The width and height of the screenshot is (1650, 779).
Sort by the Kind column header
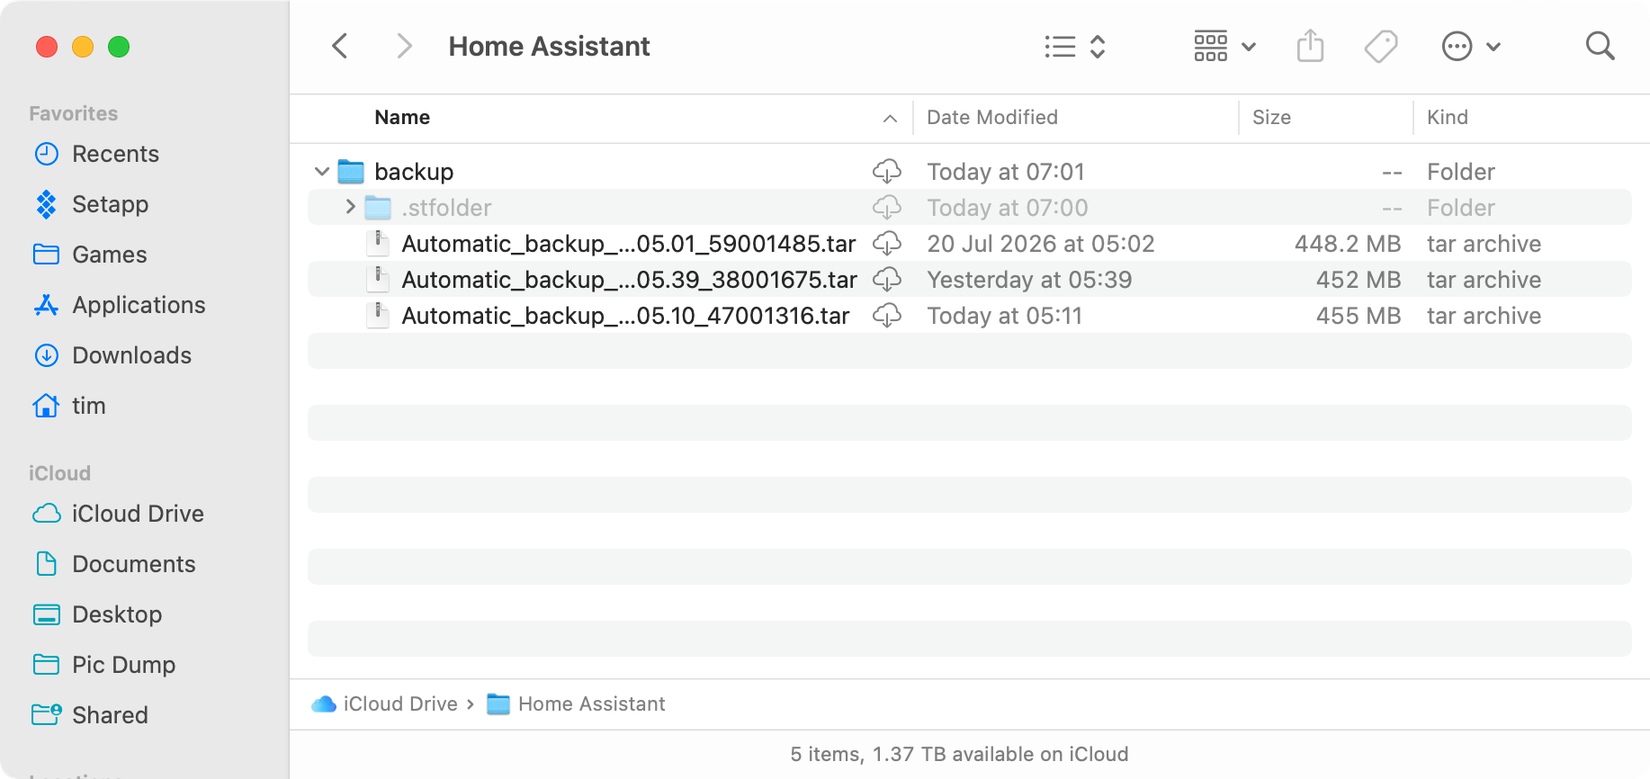pyautogui.click(x=1447, y=117)
